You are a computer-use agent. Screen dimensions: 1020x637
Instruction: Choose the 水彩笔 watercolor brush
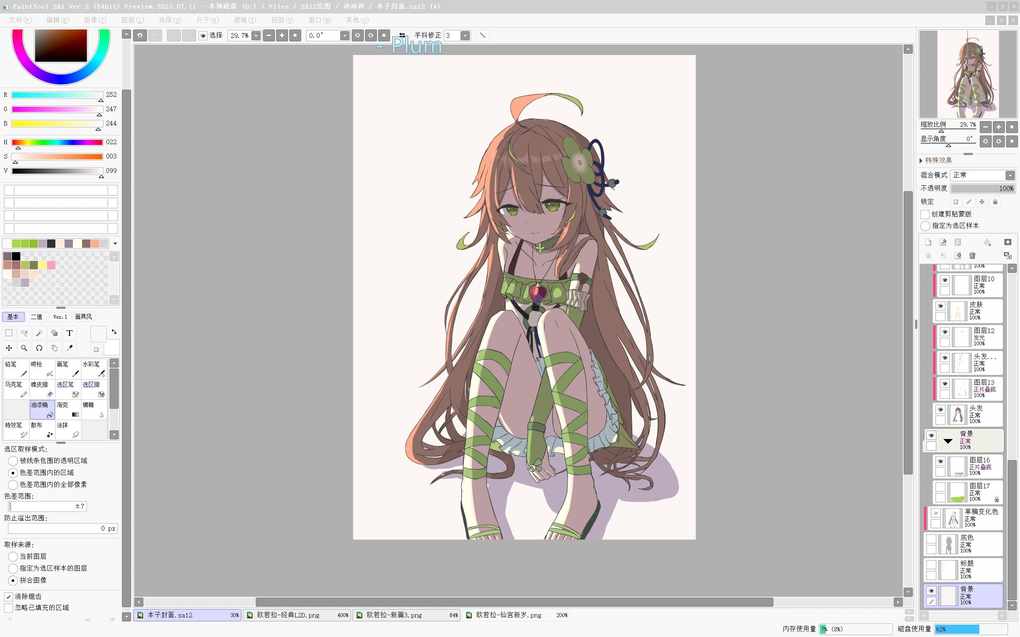click(x=94, y=368)
